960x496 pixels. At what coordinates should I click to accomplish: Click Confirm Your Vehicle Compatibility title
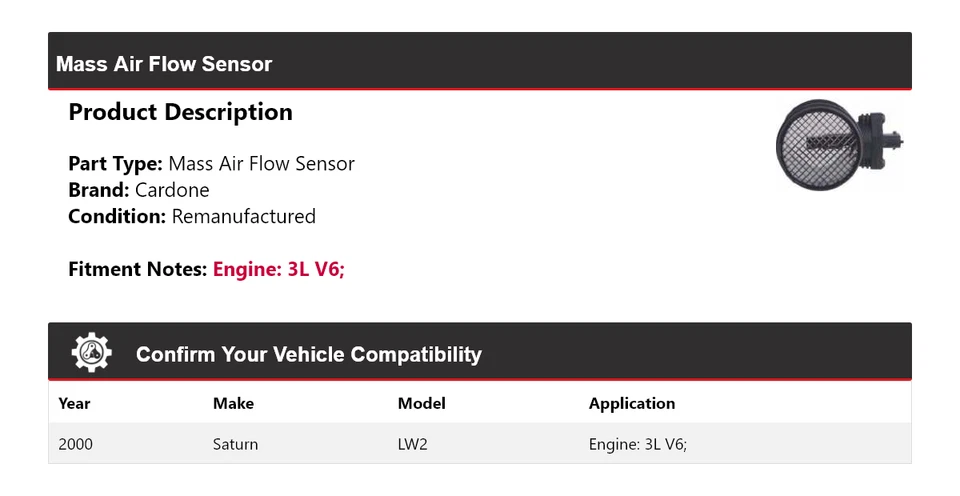pos(308,355)
